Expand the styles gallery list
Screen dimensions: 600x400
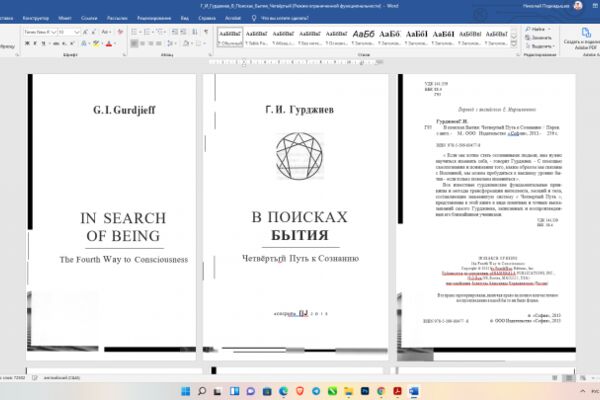(514, 44)
